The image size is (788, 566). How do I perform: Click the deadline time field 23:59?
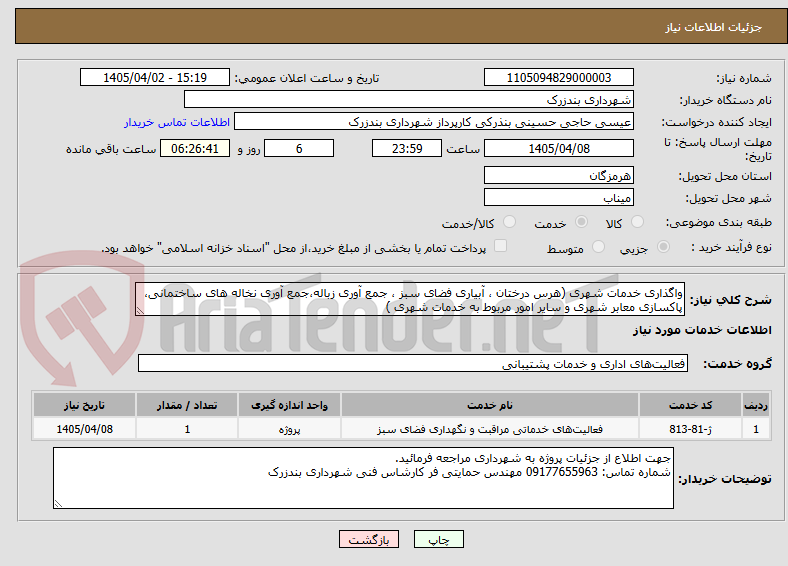tap(407, 148)
